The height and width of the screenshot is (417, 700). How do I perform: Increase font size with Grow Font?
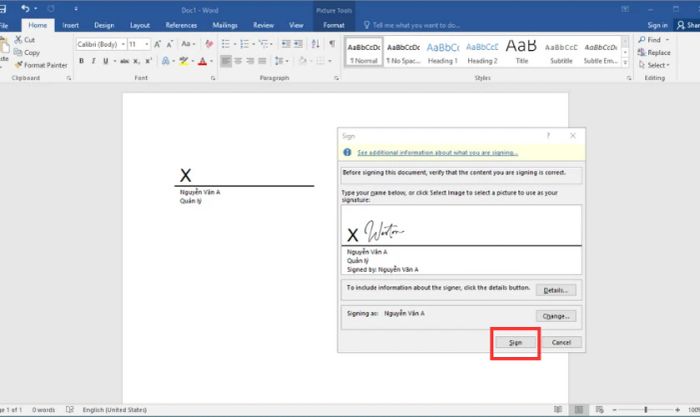[157, 44]
